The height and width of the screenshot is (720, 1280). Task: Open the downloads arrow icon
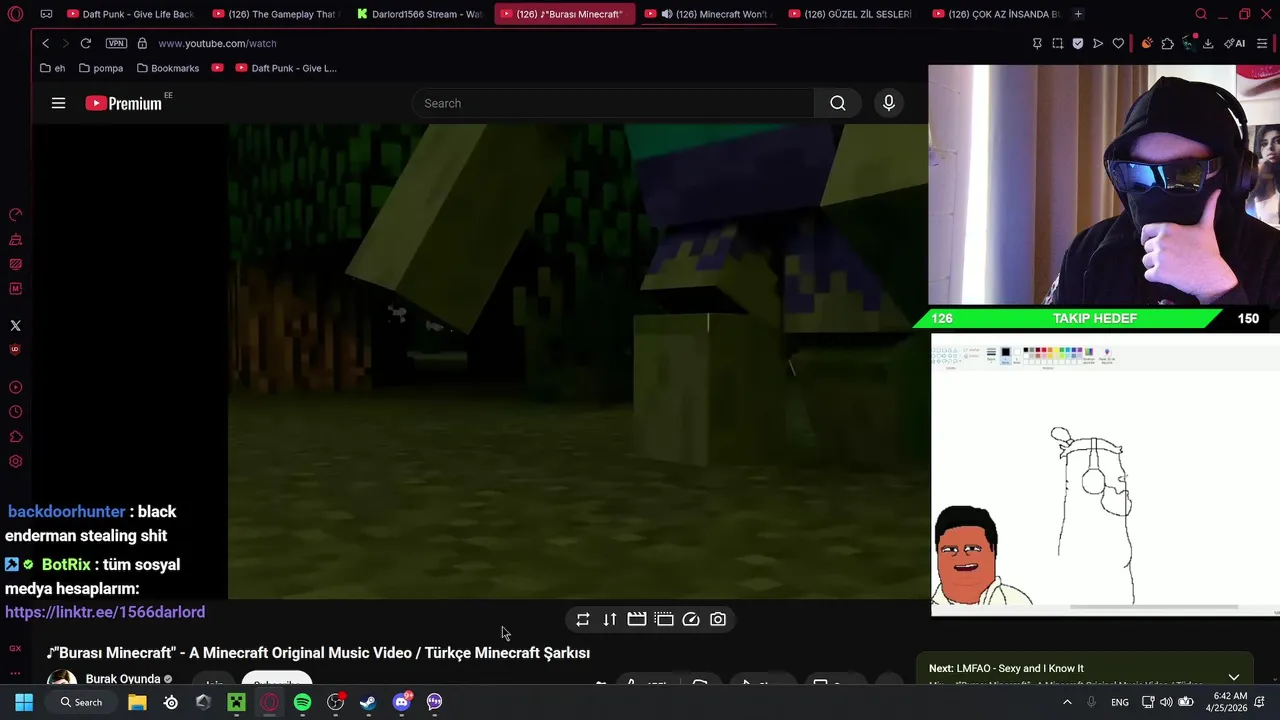tap(1208, 43)
